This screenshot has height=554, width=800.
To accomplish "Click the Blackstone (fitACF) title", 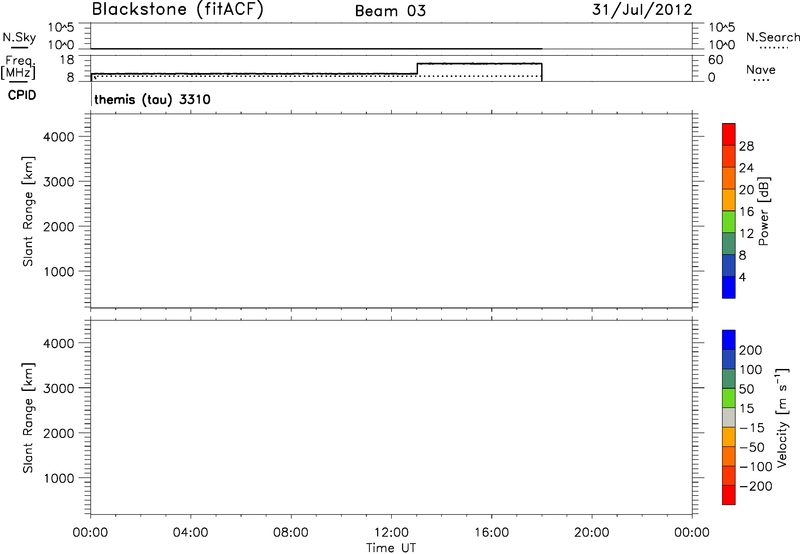I will [177, 10].
